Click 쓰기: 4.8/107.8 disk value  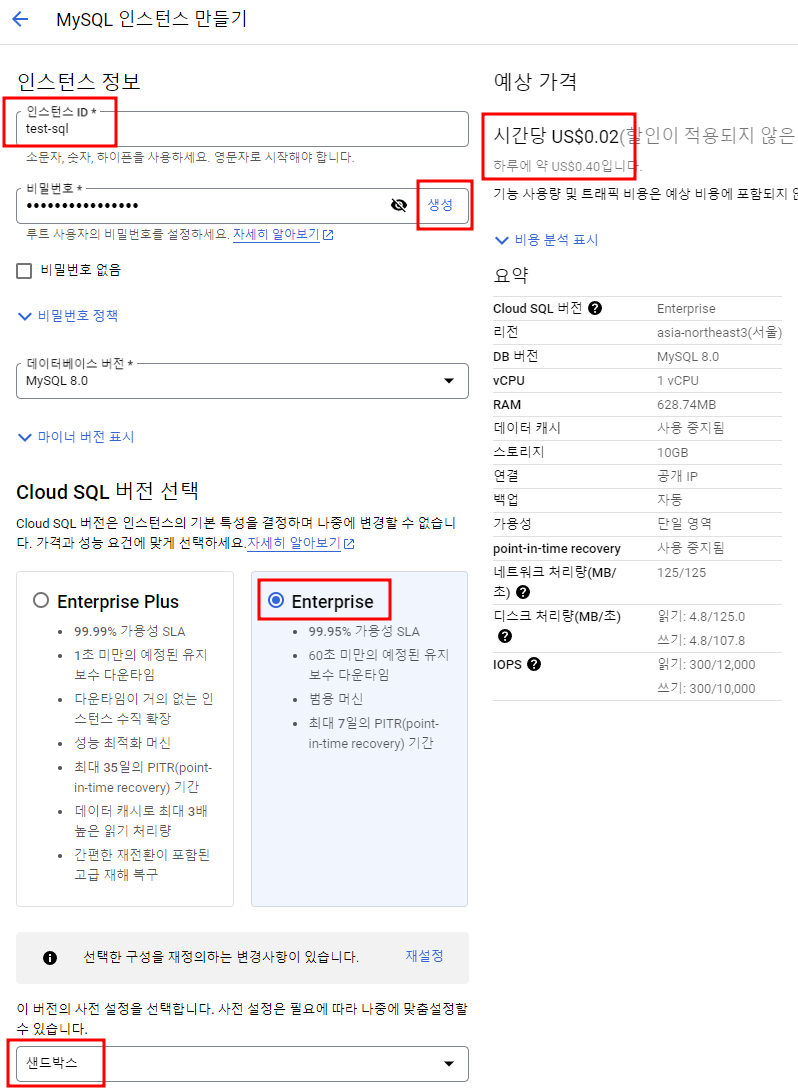pyautogui.click(x=701, y=640)
